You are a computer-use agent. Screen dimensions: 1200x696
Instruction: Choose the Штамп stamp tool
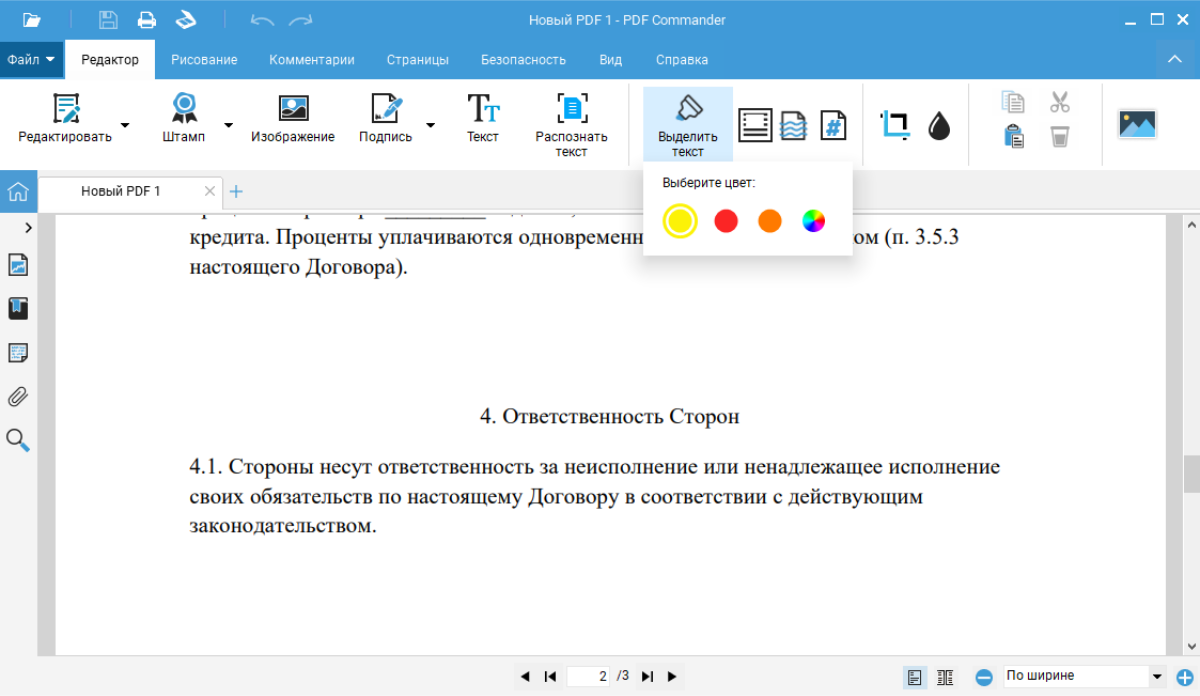(184, 118)
